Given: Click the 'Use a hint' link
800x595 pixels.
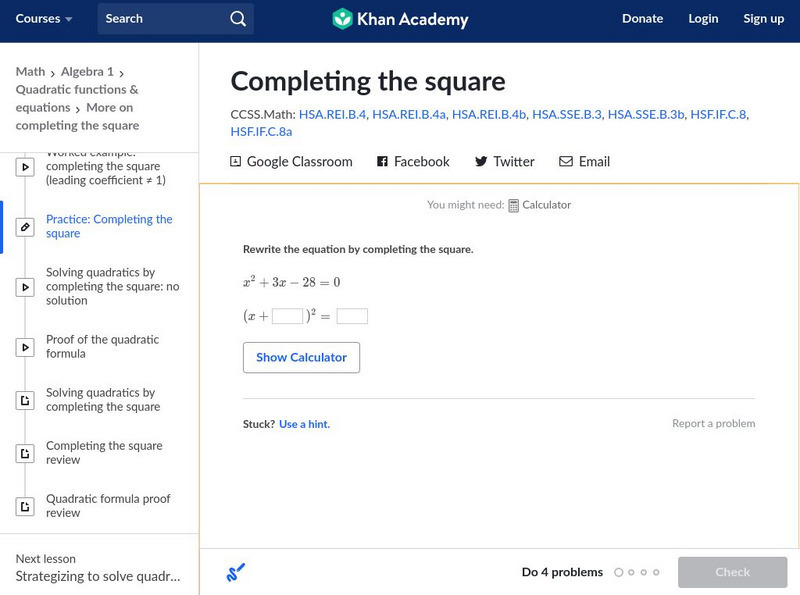Looking at the screenshot, I should pos(304,424).
